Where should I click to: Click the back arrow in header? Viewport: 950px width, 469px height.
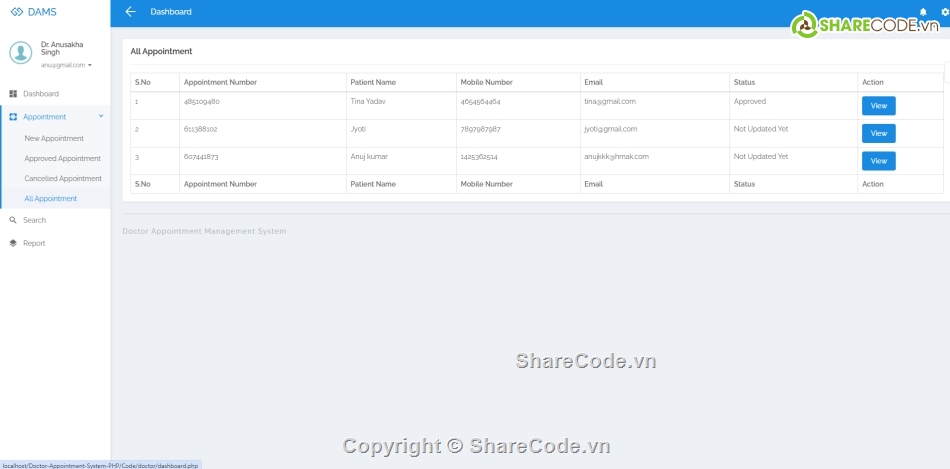click(x=130, y=12)
